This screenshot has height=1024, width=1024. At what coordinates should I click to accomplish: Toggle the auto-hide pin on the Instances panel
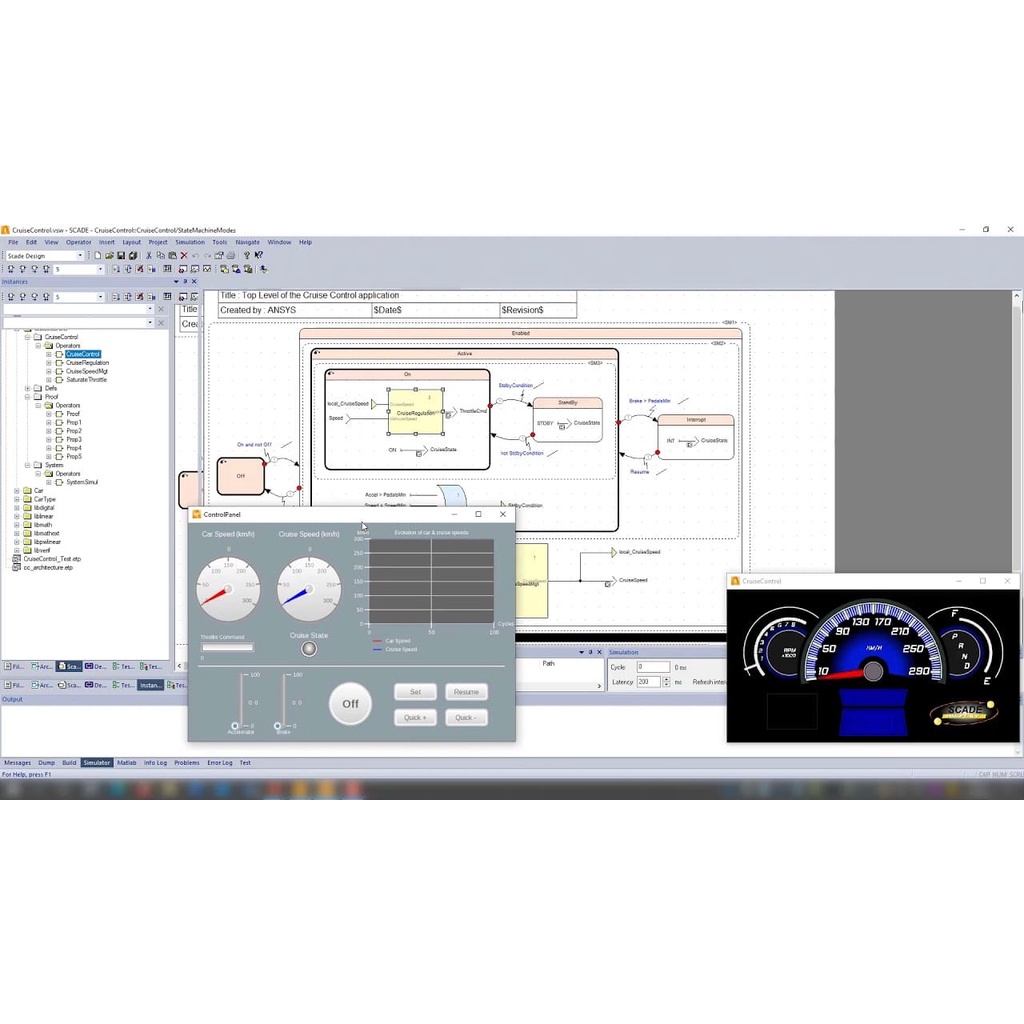(183, 282)
